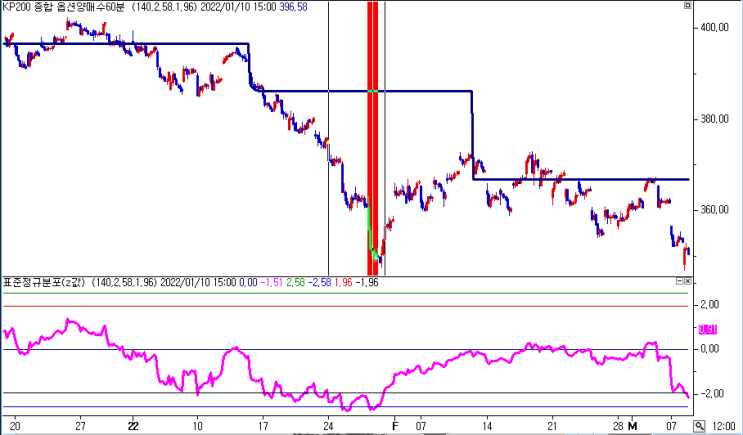Click the F February marker on the time axis
The width and height of the screenshot is (743, 435).
pyautogui.click(x=395, y=426)
